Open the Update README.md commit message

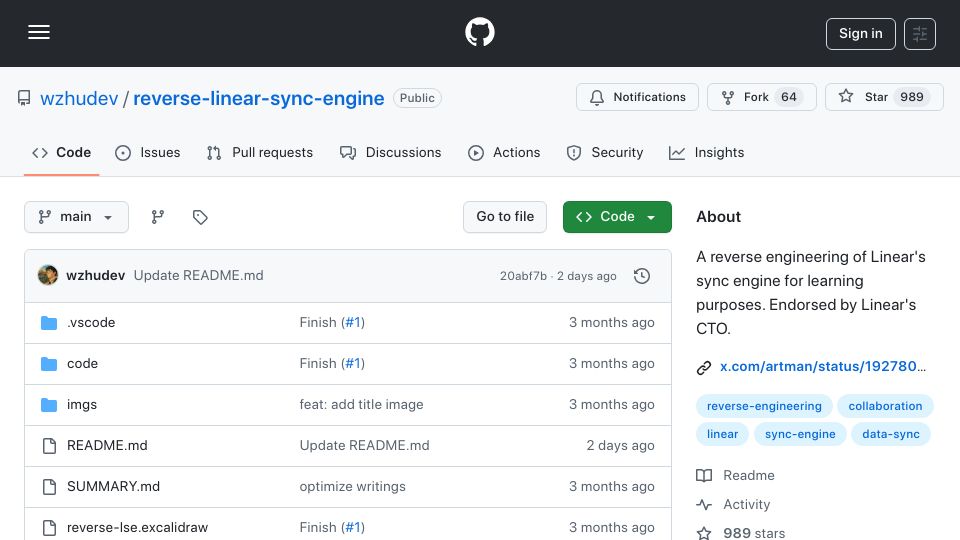[198, 276]
